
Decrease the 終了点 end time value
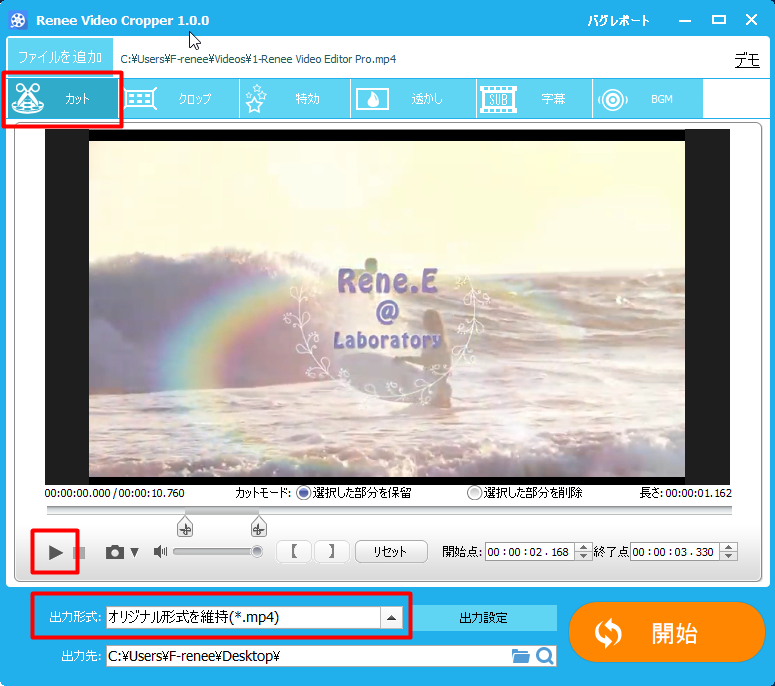[x=729, y=557]
